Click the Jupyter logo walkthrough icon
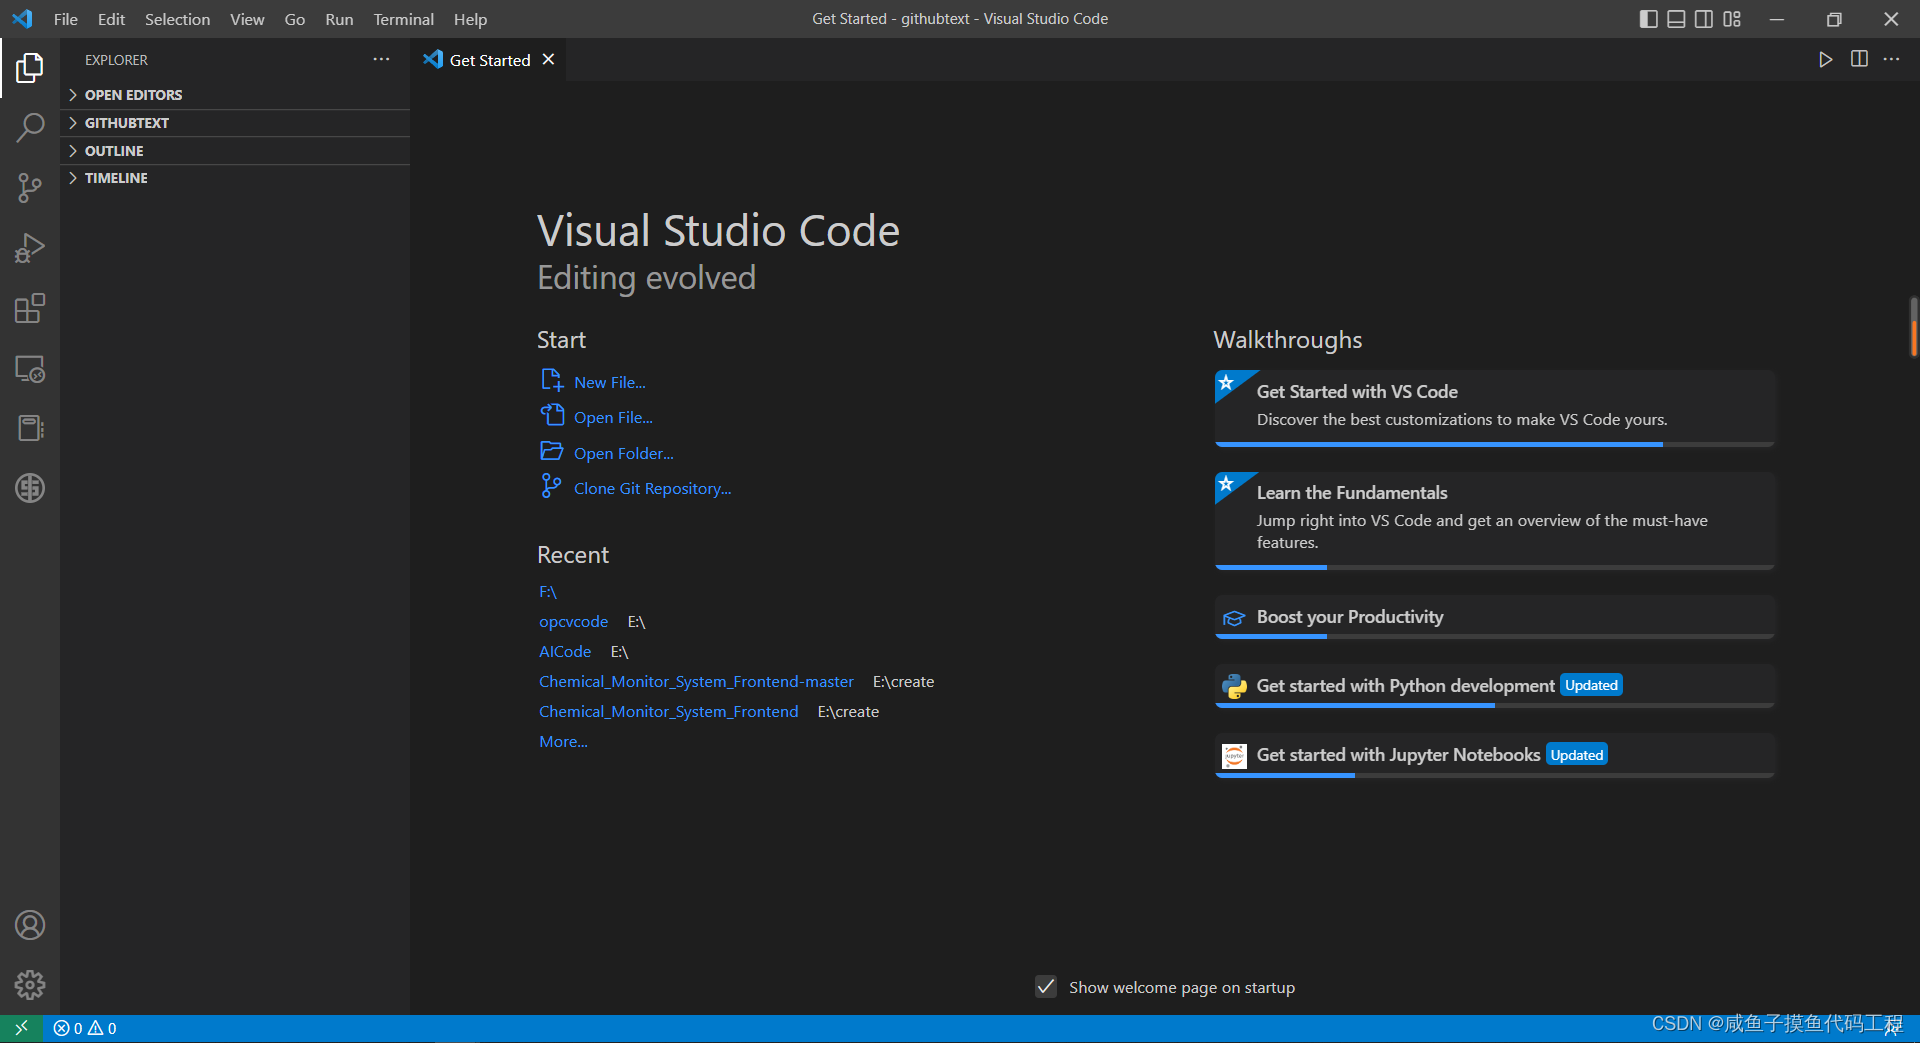1920x1043 pixels. pos(1235,756)
